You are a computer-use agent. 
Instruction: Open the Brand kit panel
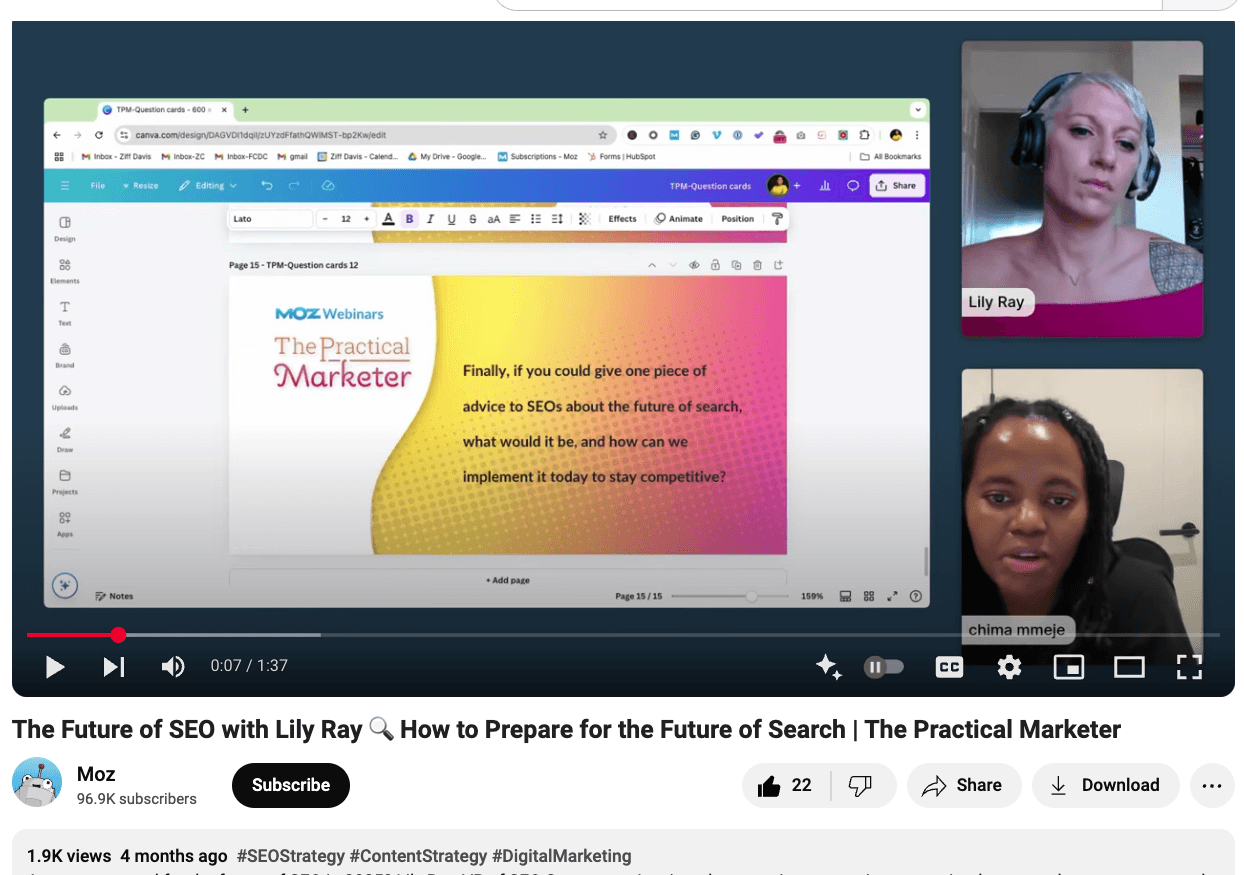coord(64,356)
